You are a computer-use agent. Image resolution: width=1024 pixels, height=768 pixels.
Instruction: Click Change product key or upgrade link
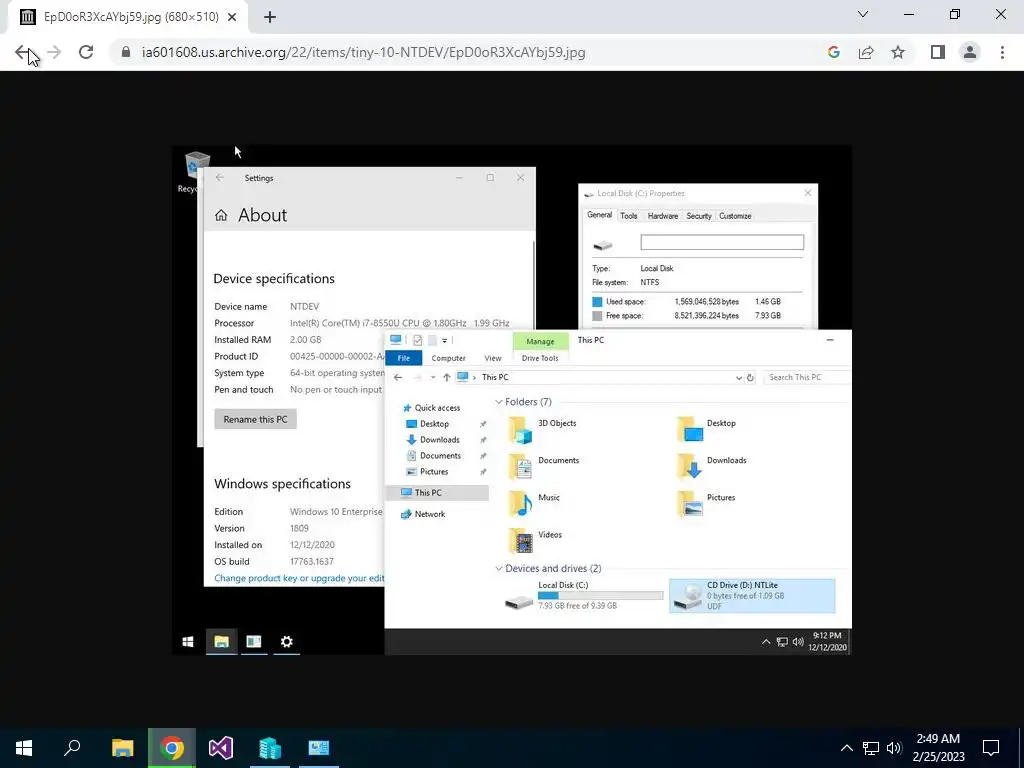tap(299, 578)
